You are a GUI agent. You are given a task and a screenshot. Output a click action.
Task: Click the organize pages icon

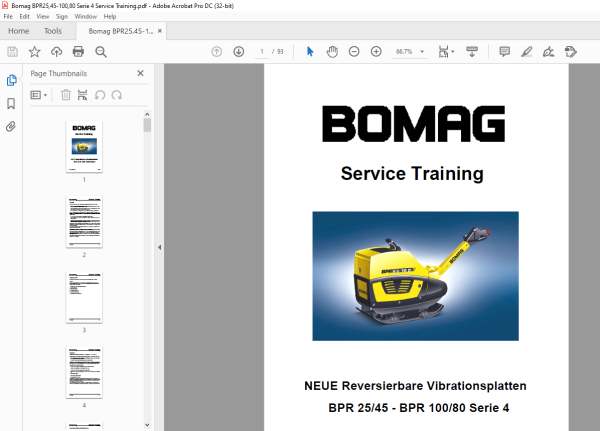[x=82, y=95]
